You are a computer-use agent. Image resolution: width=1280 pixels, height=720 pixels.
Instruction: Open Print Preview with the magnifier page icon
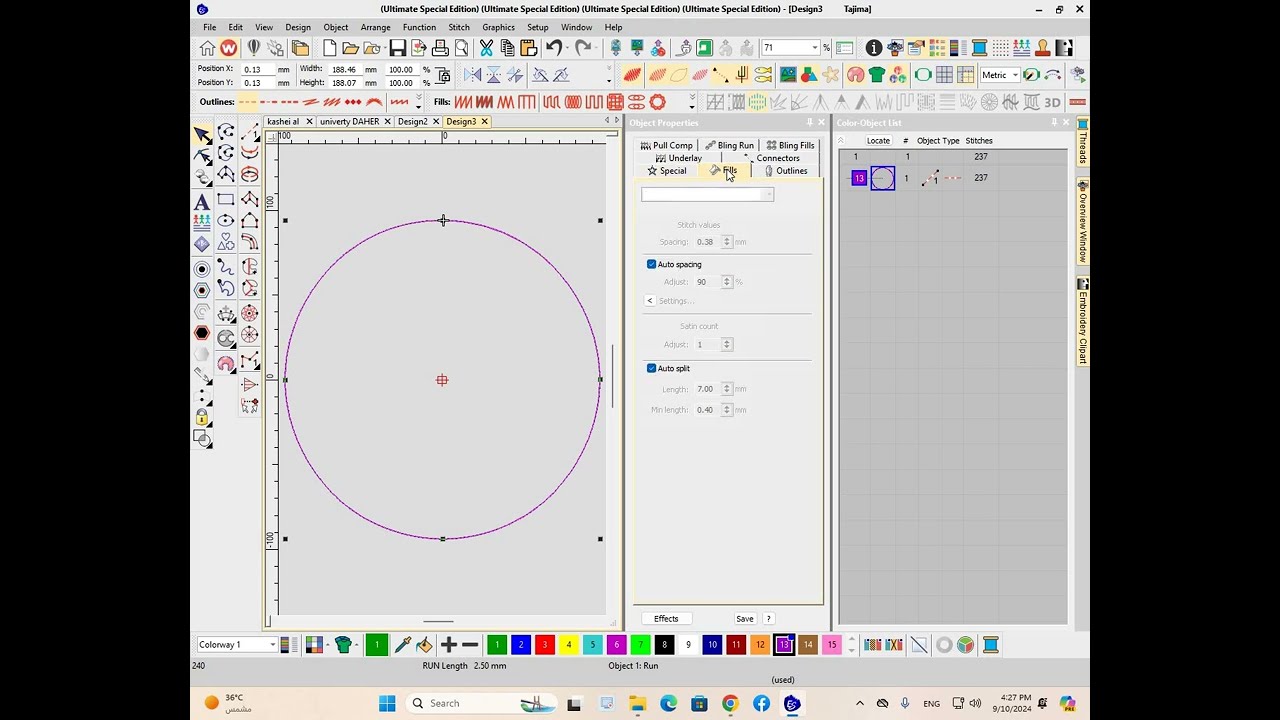461,48
